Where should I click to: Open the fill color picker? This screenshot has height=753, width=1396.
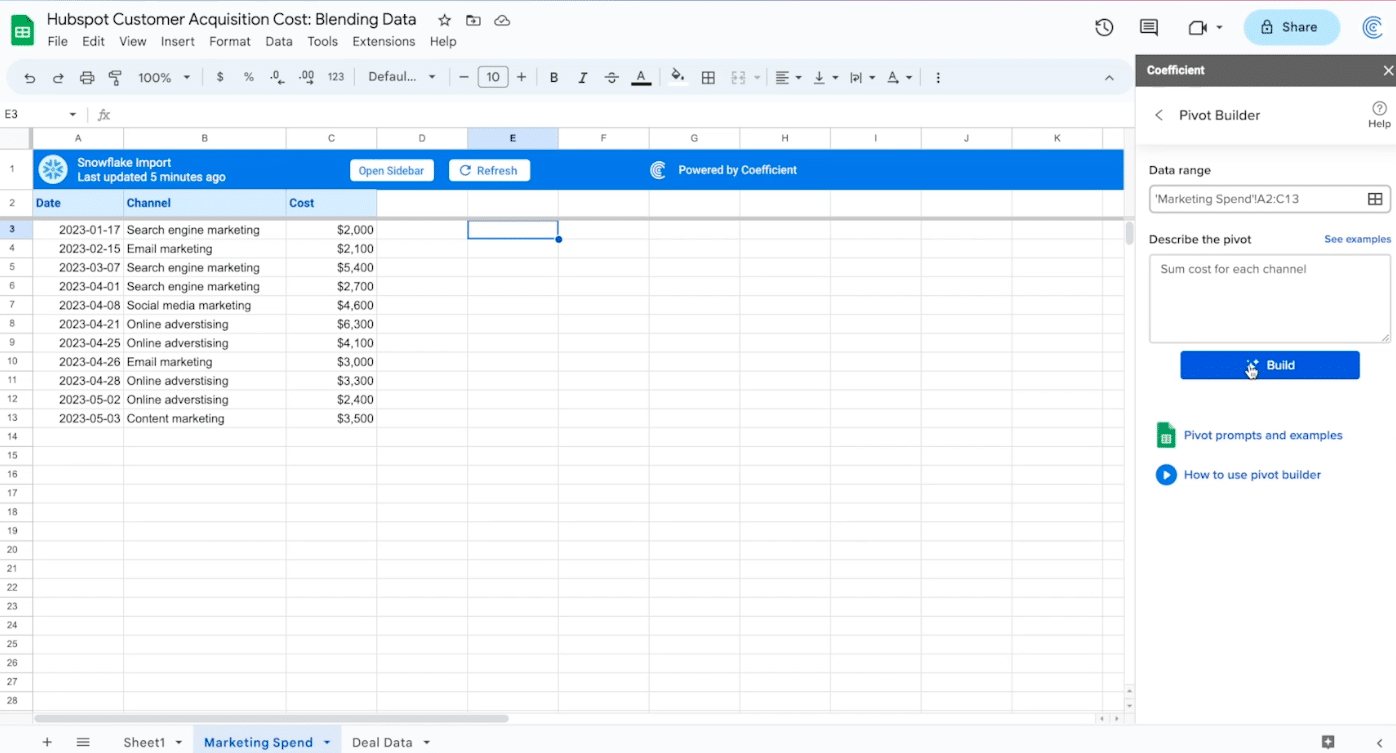(x=678, y=77)
